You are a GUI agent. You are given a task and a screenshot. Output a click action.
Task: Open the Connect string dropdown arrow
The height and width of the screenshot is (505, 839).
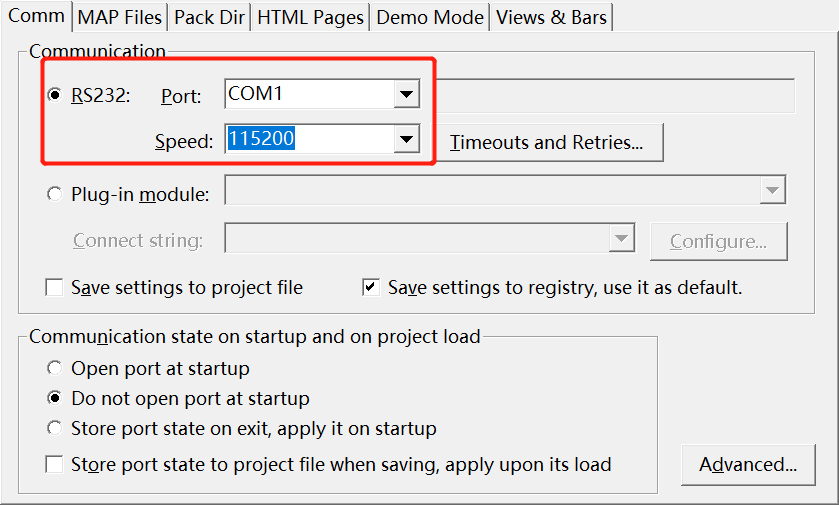point(621,239)
